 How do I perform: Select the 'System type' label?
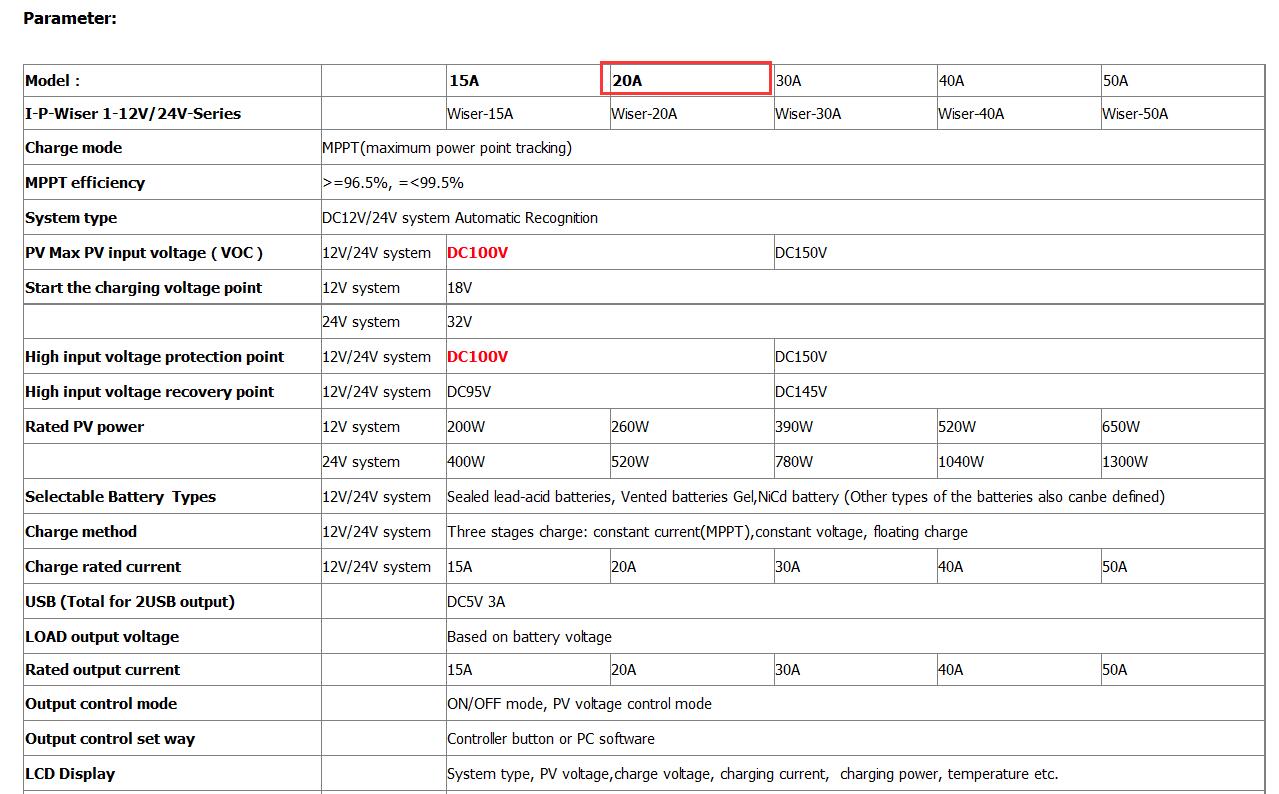click(71, 218)
